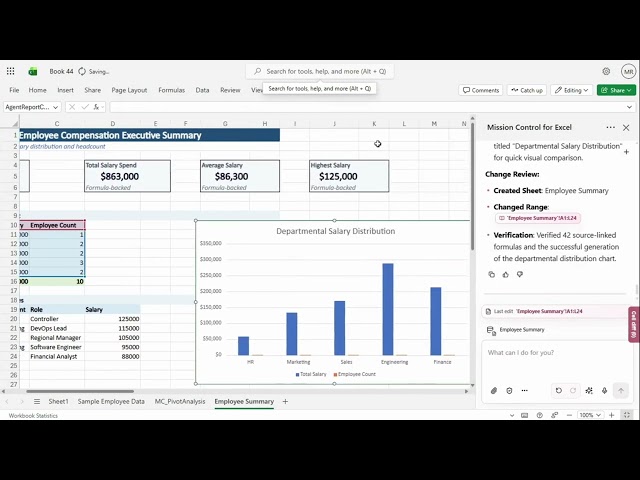The width and height of the screenshot is (640, 480).
Task: Click the sparkle AI icon in the prompt box
Action: pyautogui.click(x=589, y=391)
